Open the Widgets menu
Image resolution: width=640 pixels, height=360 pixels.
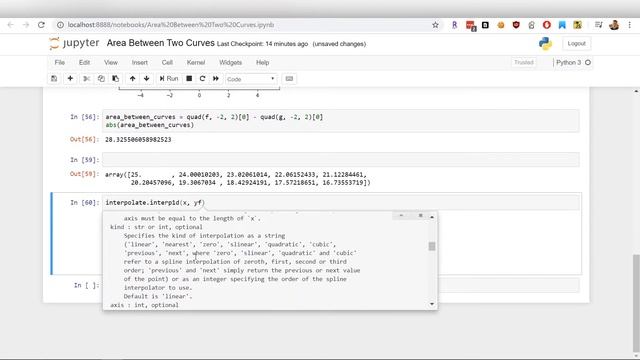(231, 62)
